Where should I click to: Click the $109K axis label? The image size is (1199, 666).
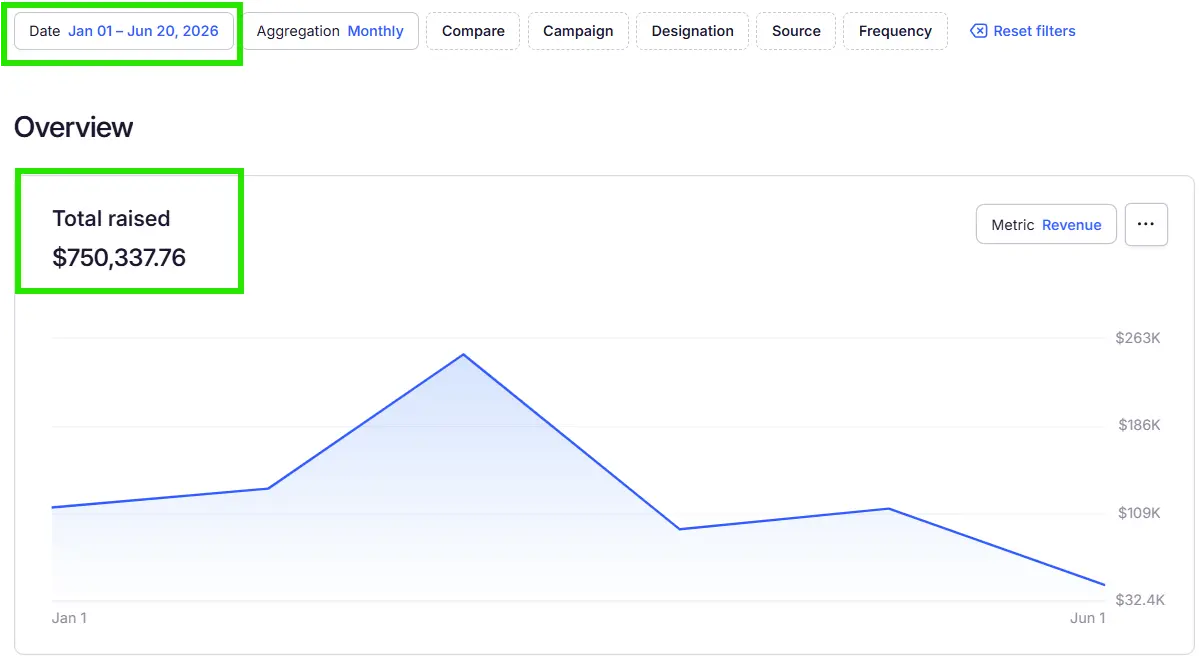1139,513
